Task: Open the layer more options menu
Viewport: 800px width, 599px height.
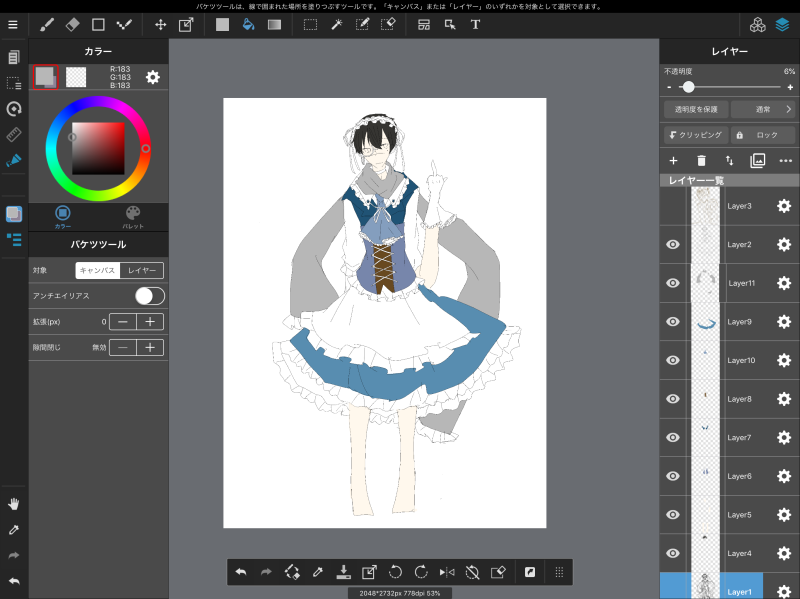Action: pyautogui.click(x=786, y=160)
